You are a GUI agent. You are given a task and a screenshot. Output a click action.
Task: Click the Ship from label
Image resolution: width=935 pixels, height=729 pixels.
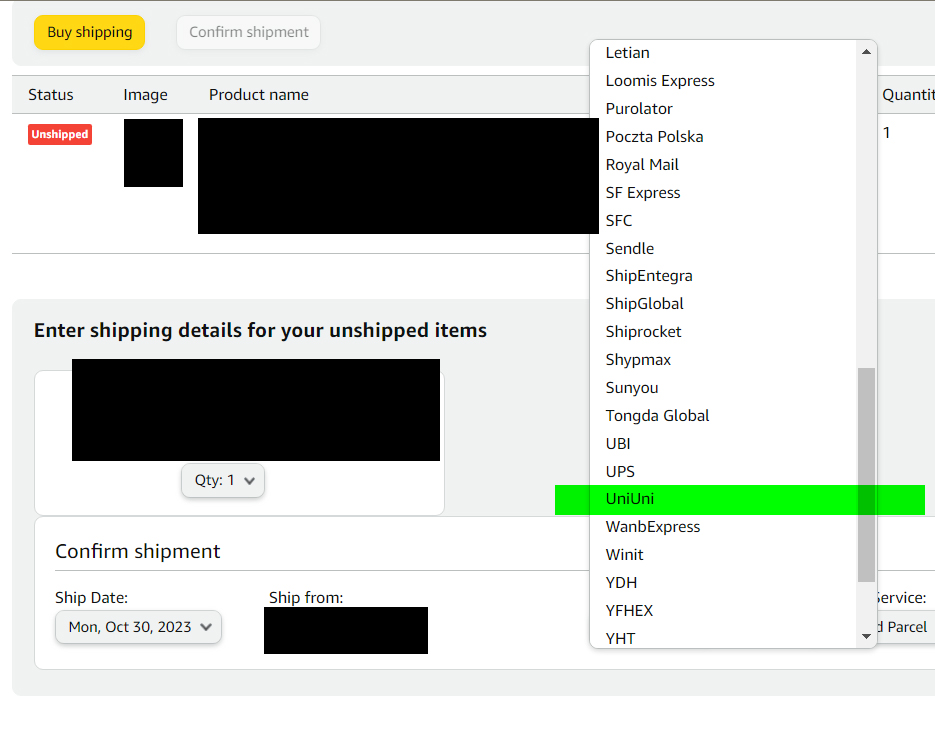306,598
